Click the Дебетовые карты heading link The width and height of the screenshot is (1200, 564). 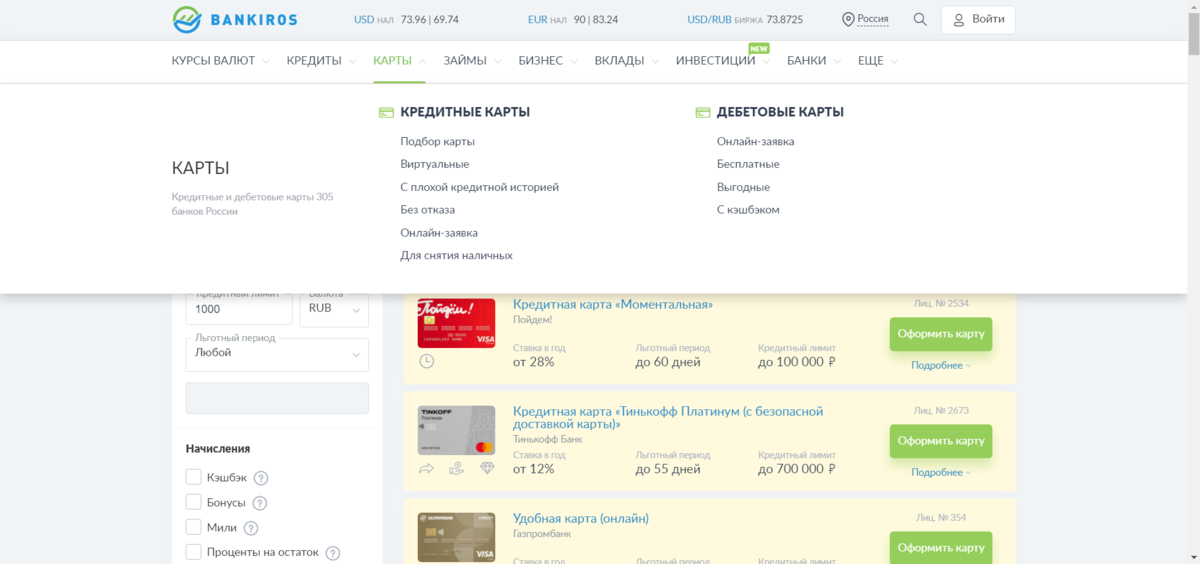780,112
